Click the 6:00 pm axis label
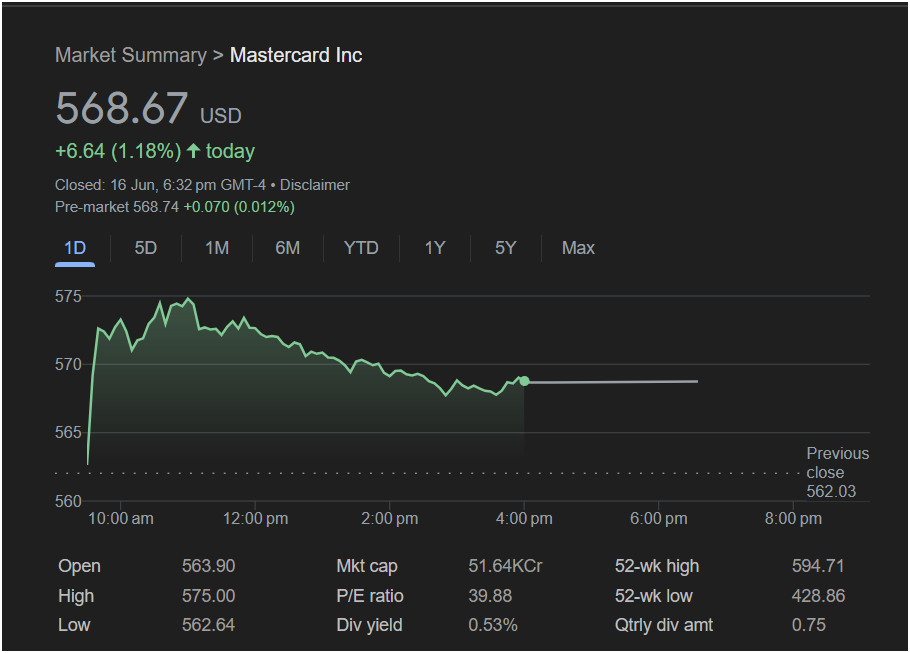 click(x=659, y=518)
